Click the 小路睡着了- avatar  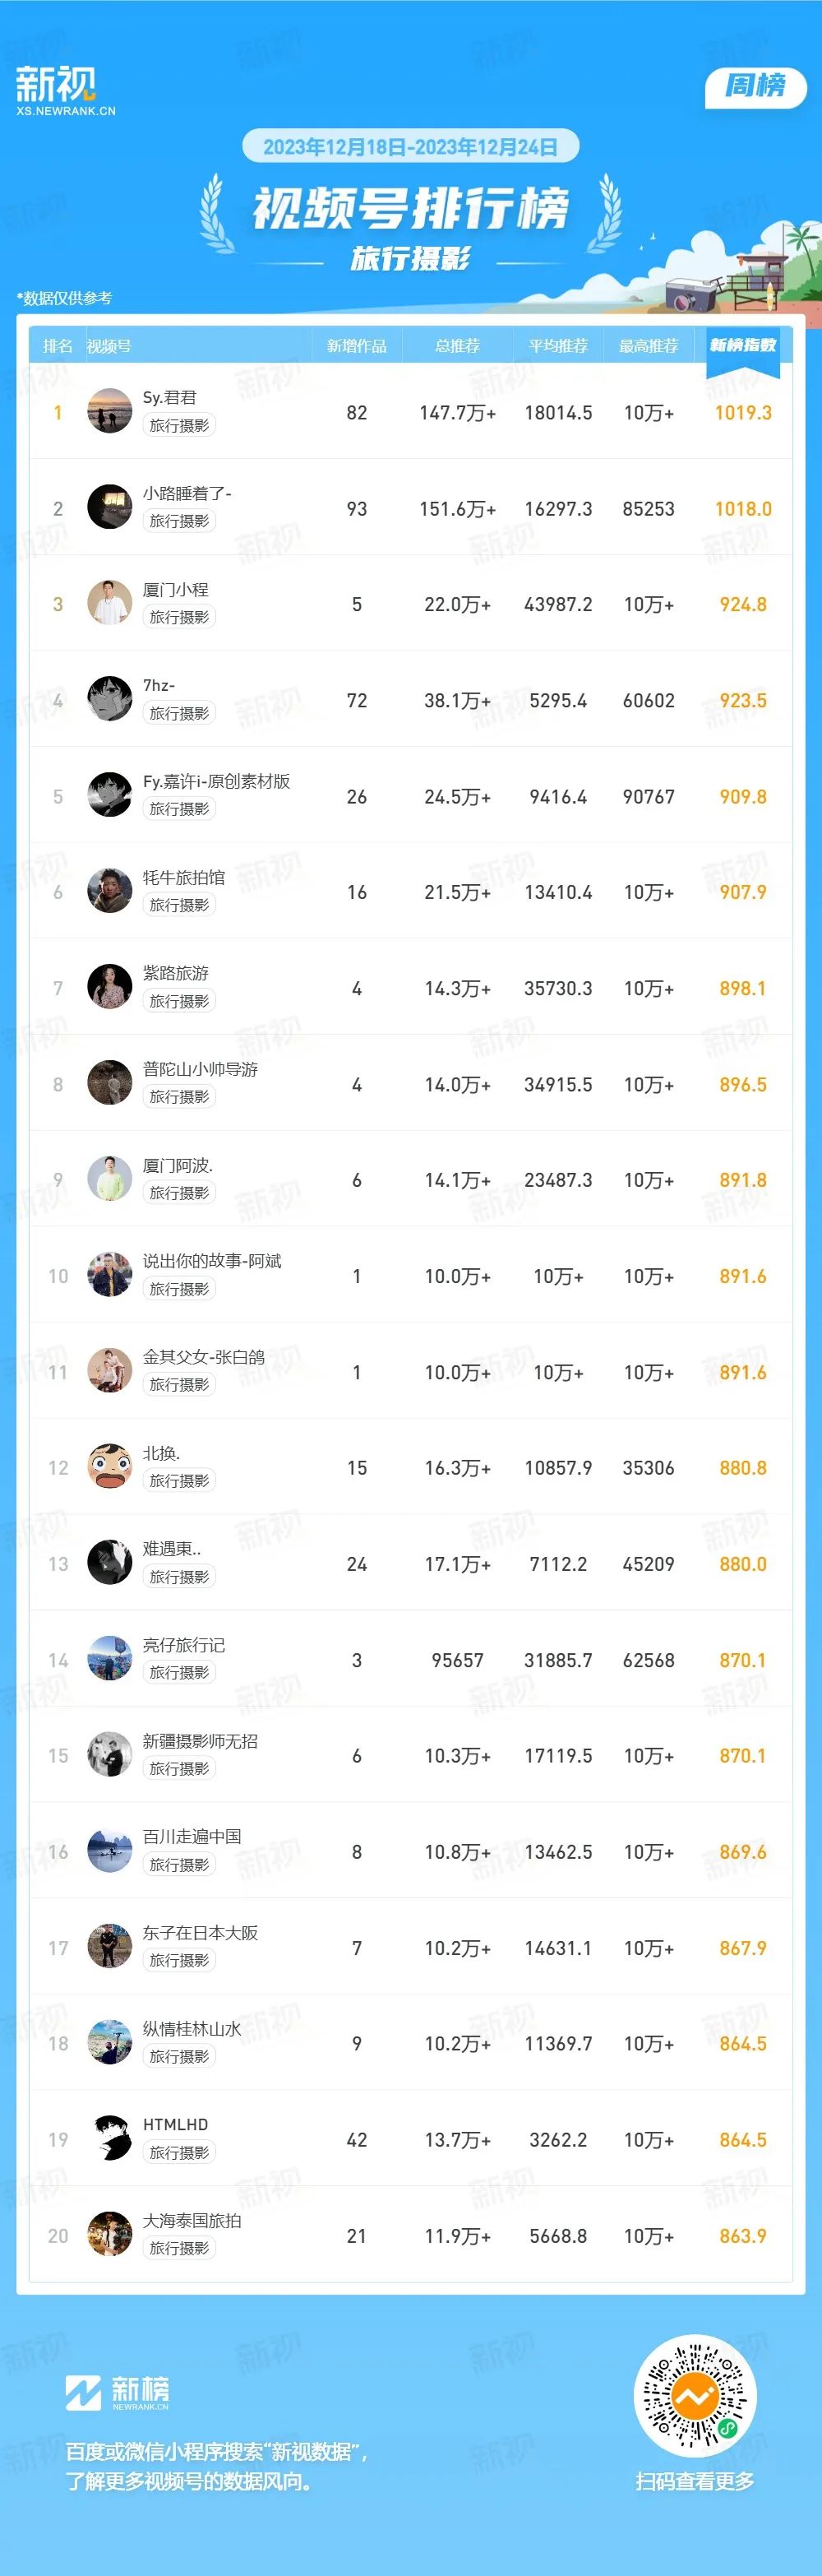click(x=110, y=507)
